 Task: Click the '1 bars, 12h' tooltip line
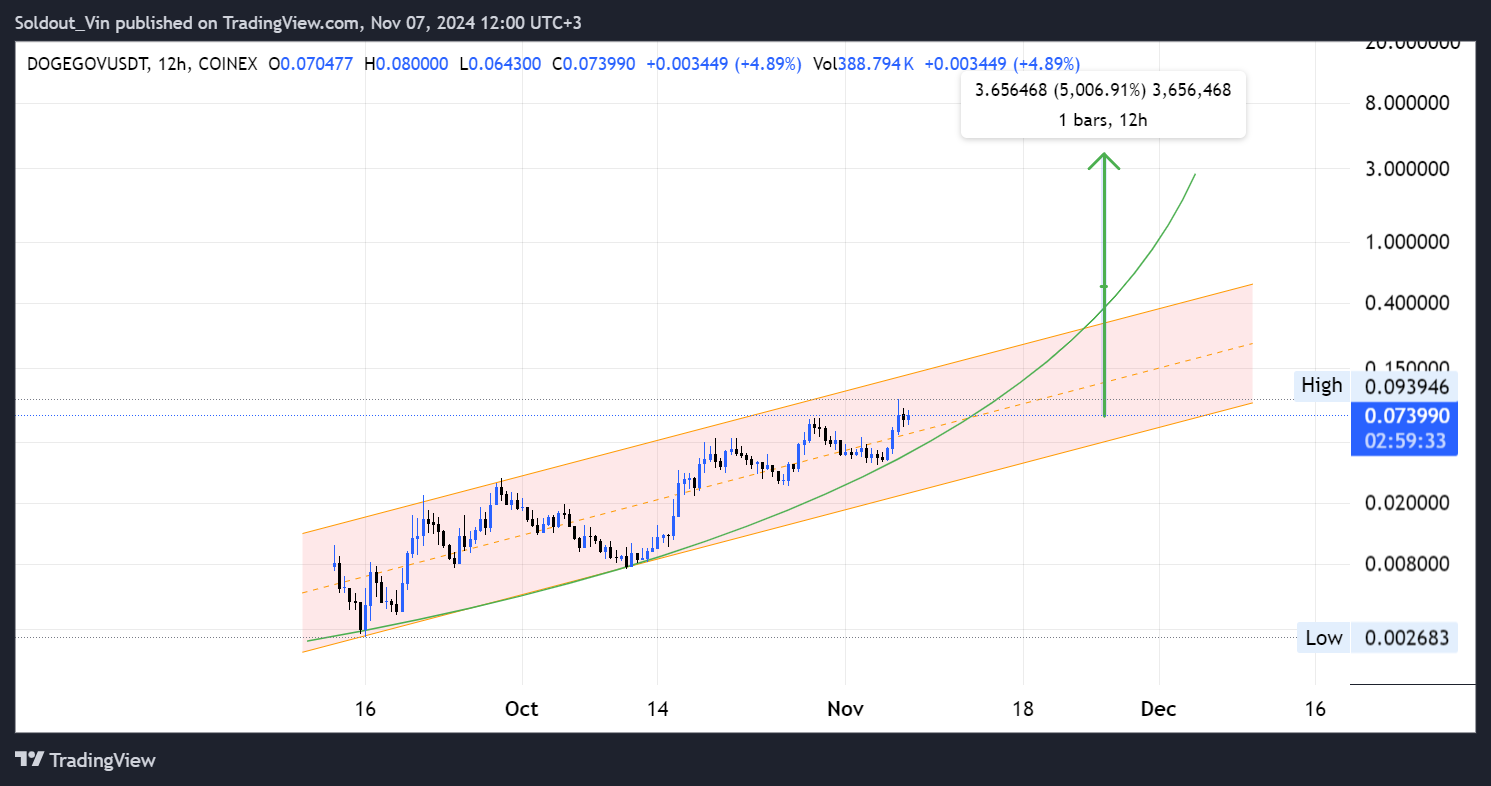[1103, 120]
